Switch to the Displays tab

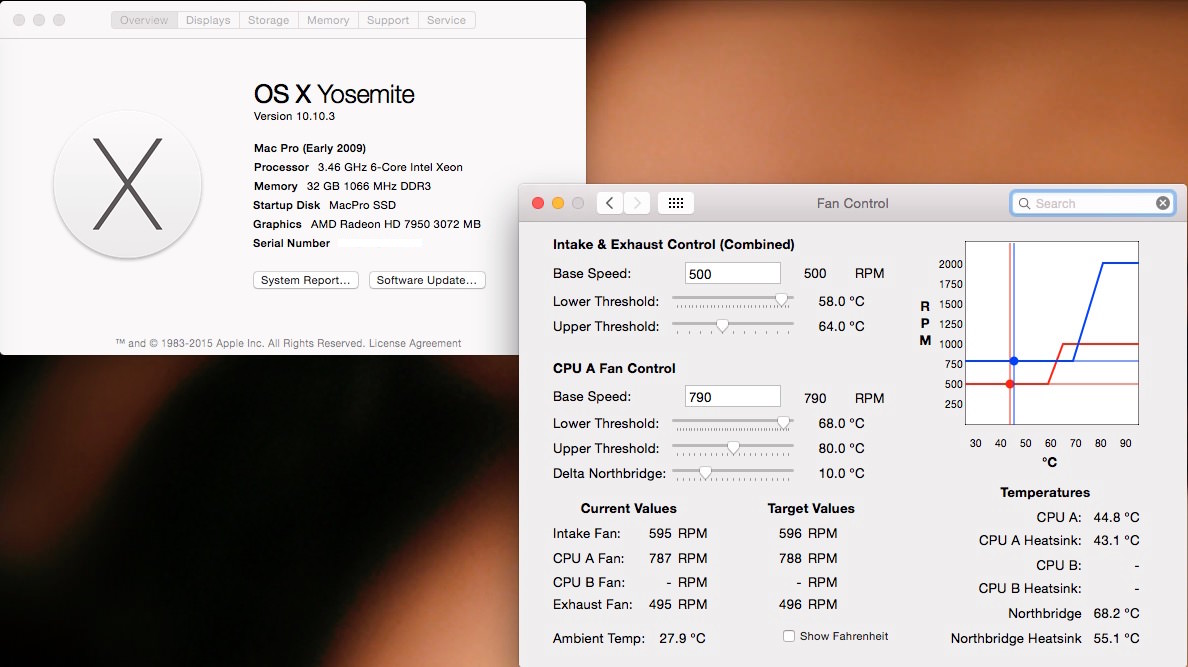(x=208, y=20)
